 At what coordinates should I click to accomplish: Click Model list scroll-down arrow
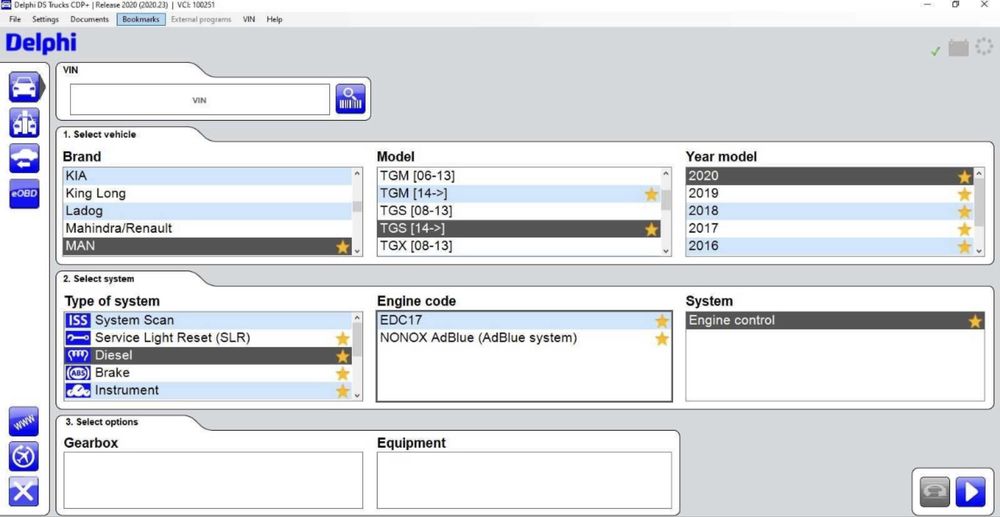click(x=666, y=251)
